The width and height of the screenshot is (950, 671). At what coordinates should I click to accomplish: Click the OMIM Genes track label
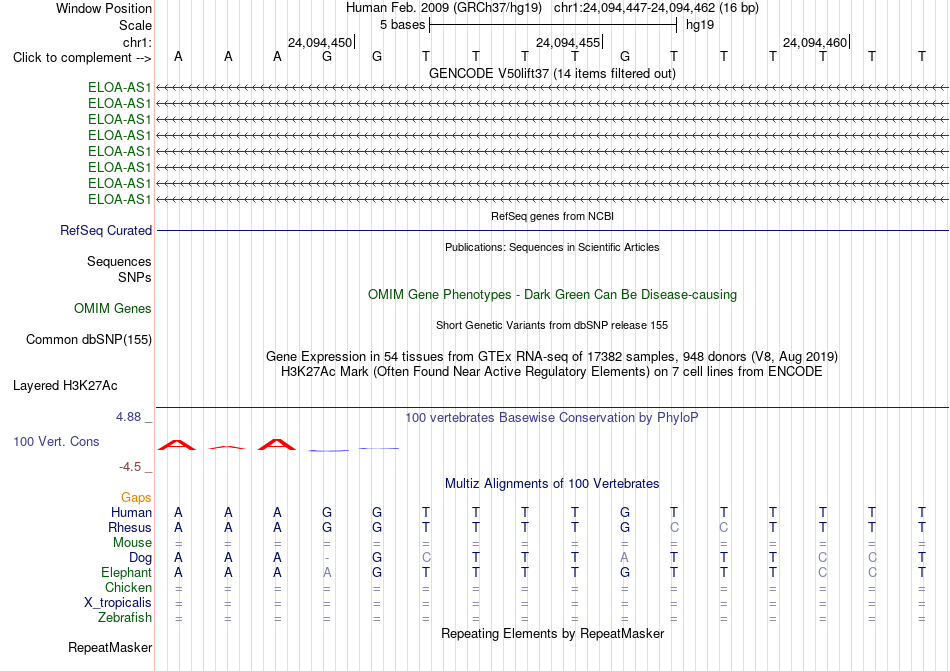point(113,309)
